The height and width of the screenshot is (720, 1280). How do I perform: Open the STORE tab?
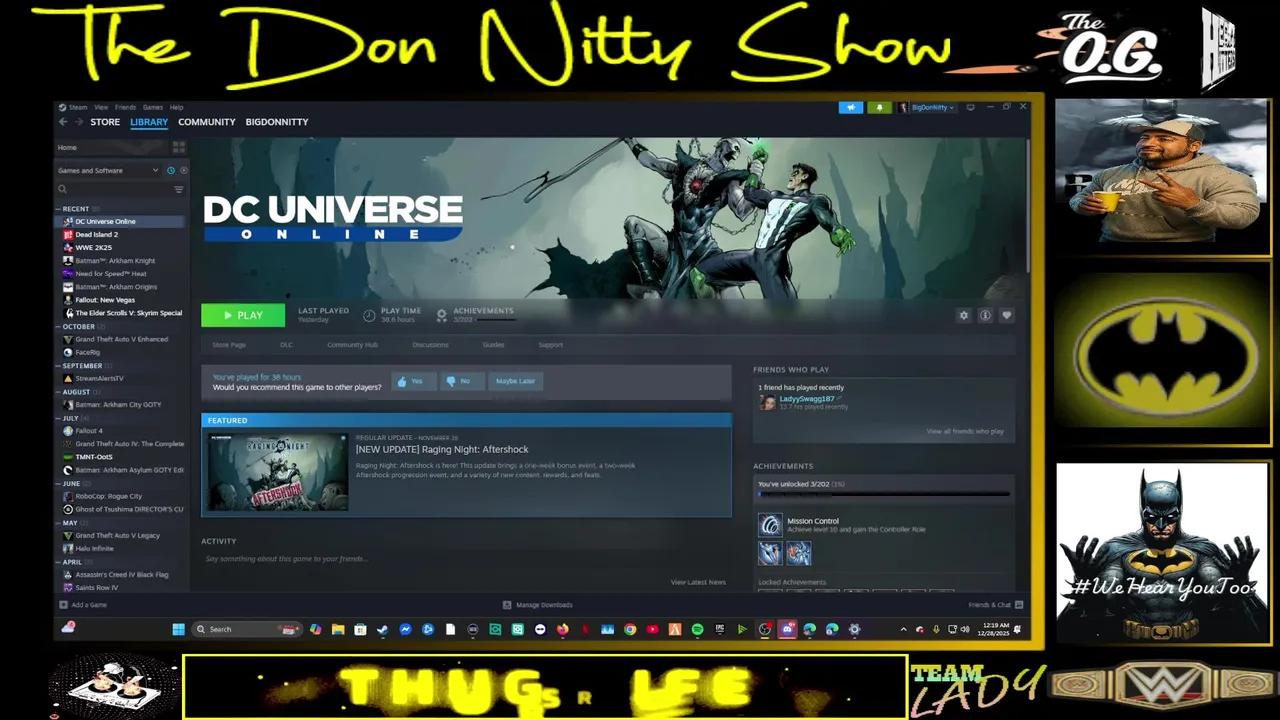click(x=105, y=122)
